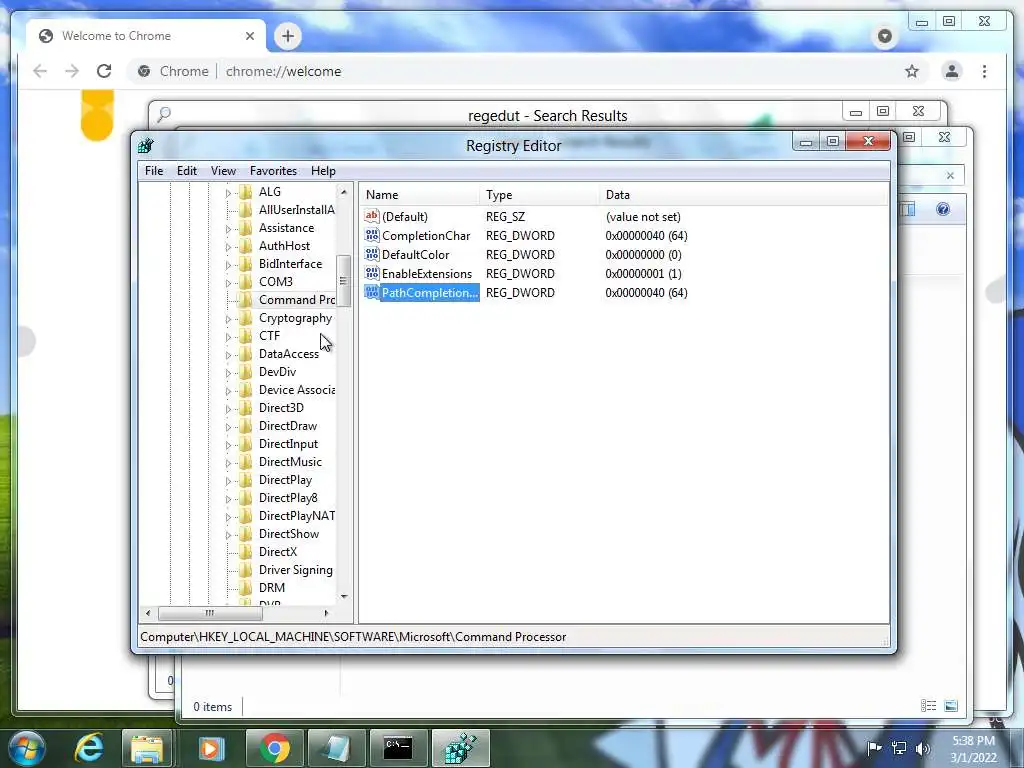
Task: Sort values by the Type column header
Action: click(x=539, y=195)
